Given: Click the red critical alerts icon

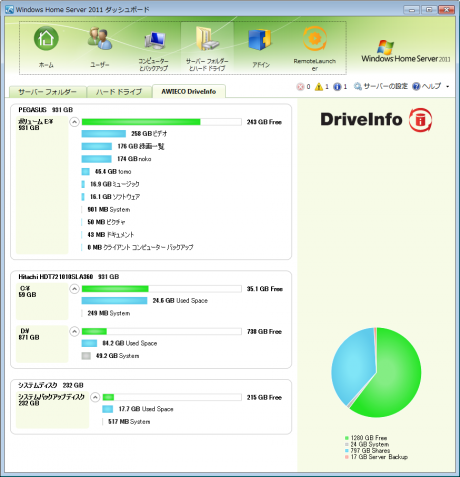Looking at the screenshot, I should pos(300,87).
